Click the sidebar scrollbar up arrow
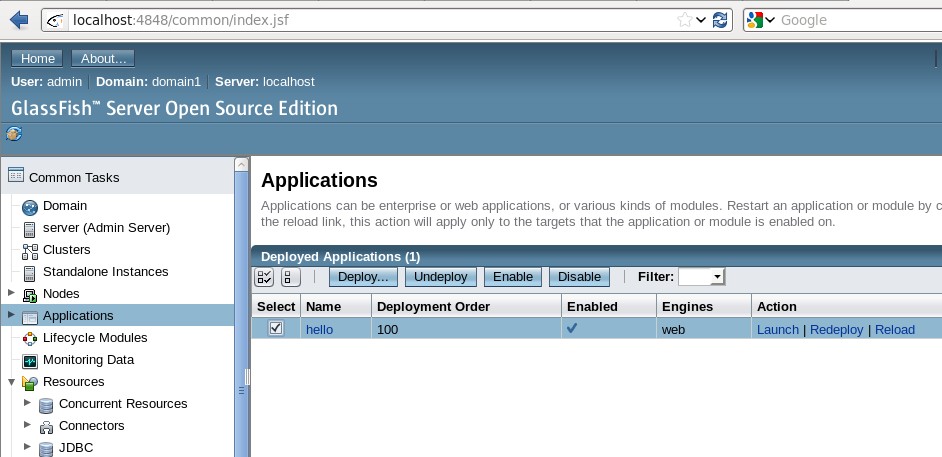 tap(242, 164)
